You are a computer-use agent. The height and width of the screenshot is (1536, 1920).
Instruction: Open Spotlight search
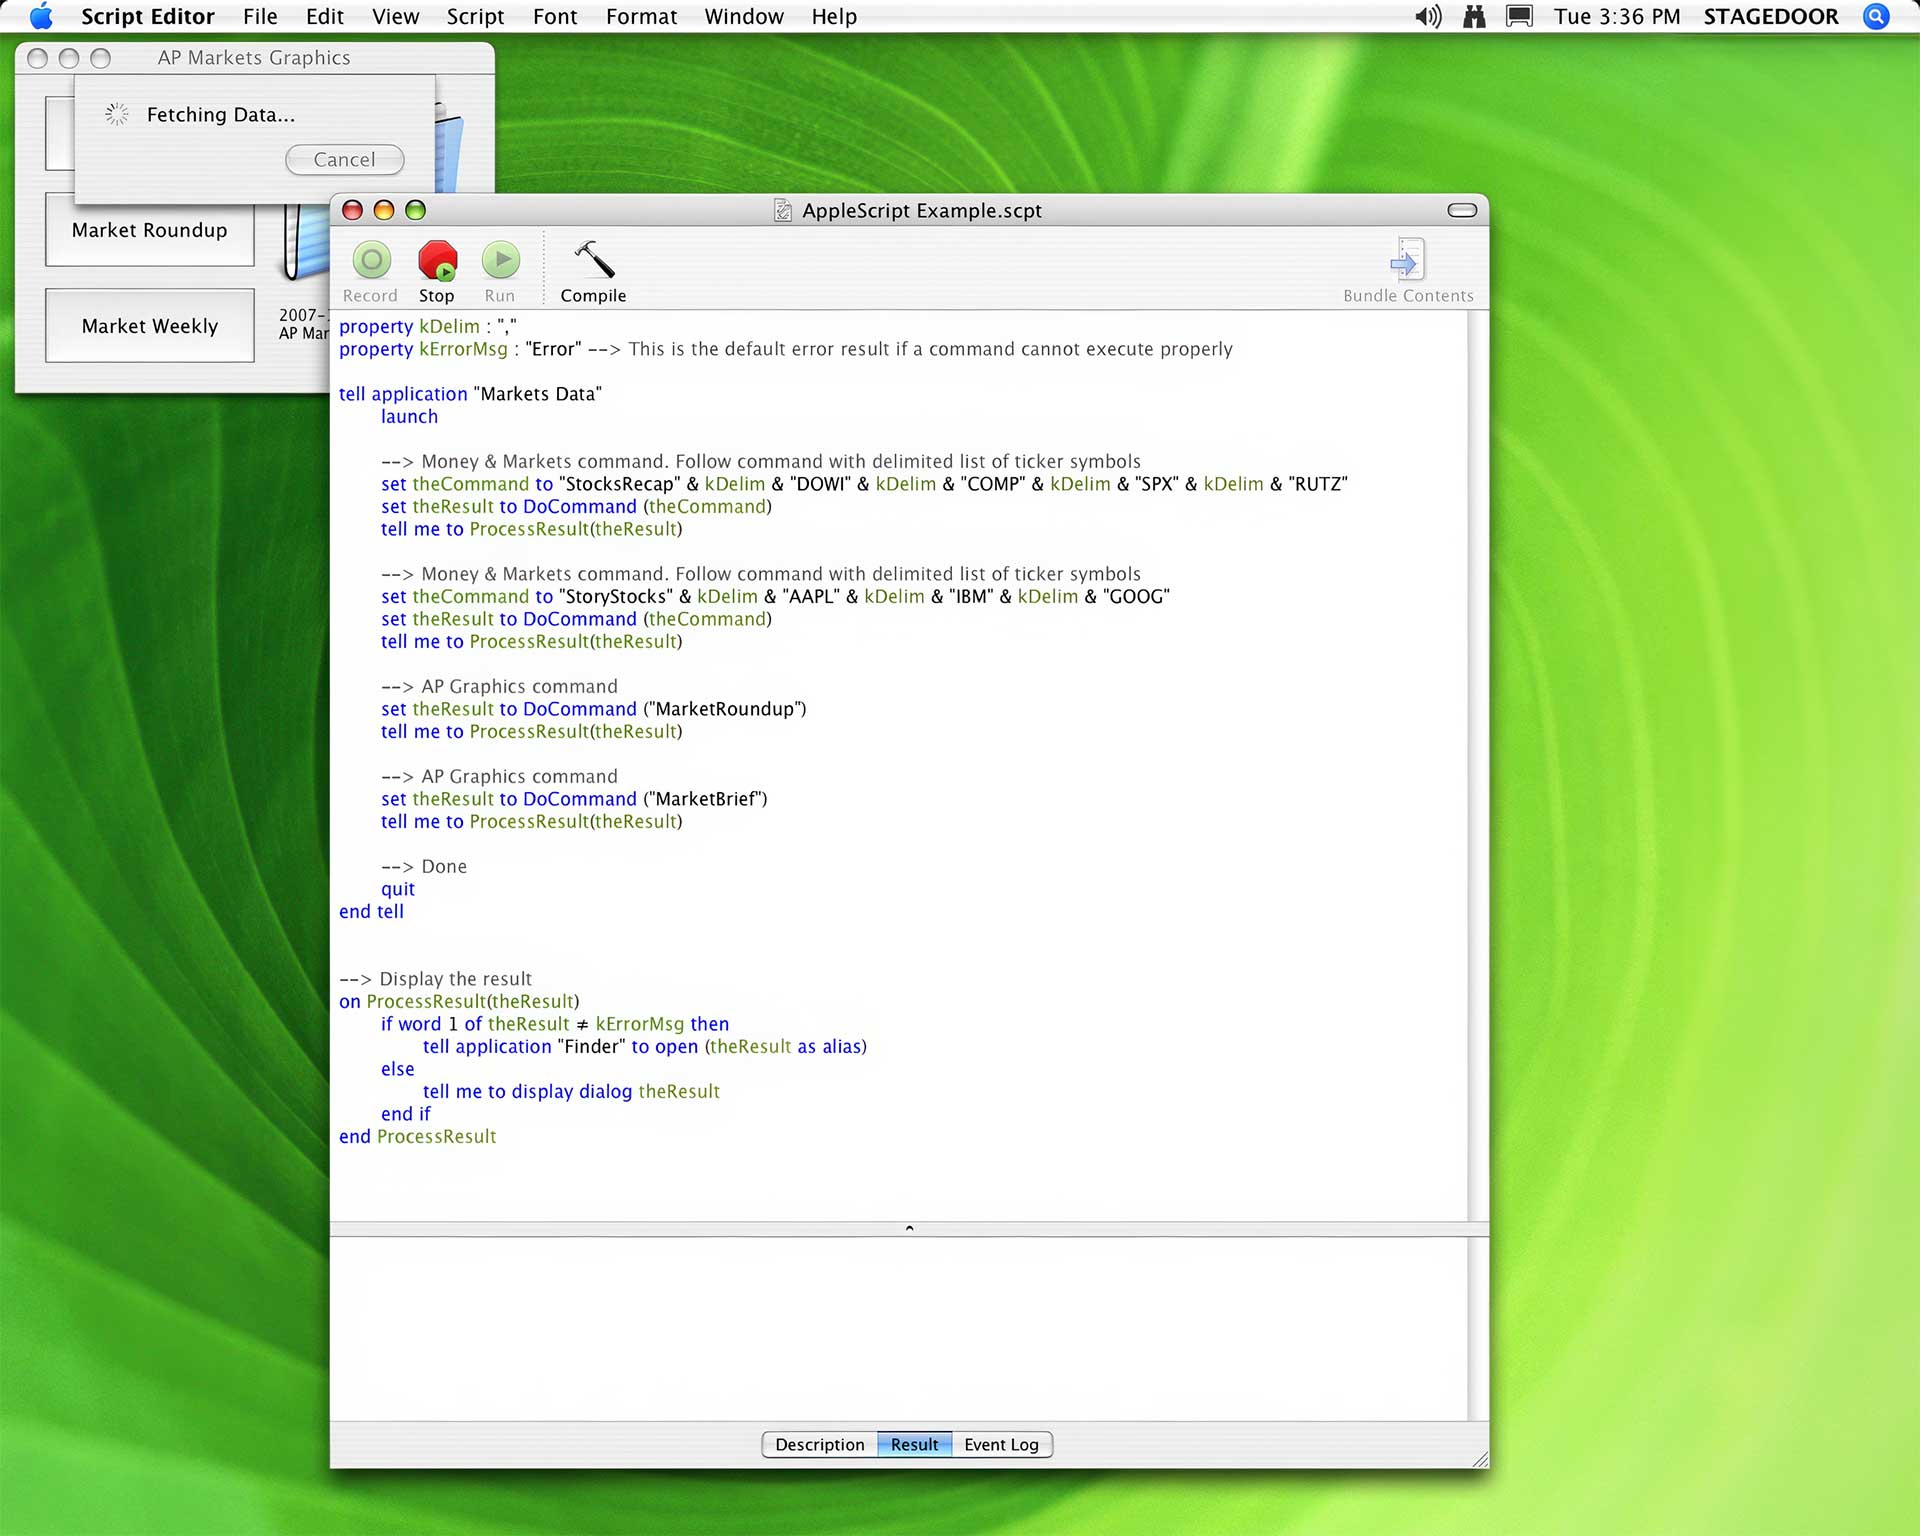pyautogui.click(x=1876, y=16)
